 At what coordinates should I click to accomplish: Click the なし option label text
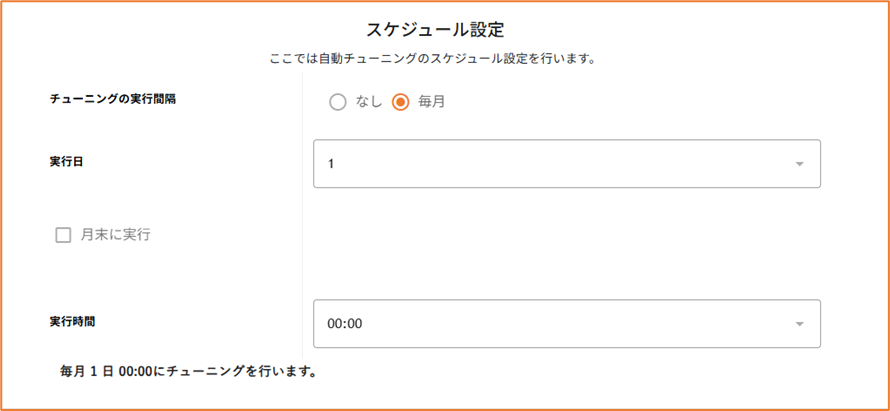(x=368, y=102)
